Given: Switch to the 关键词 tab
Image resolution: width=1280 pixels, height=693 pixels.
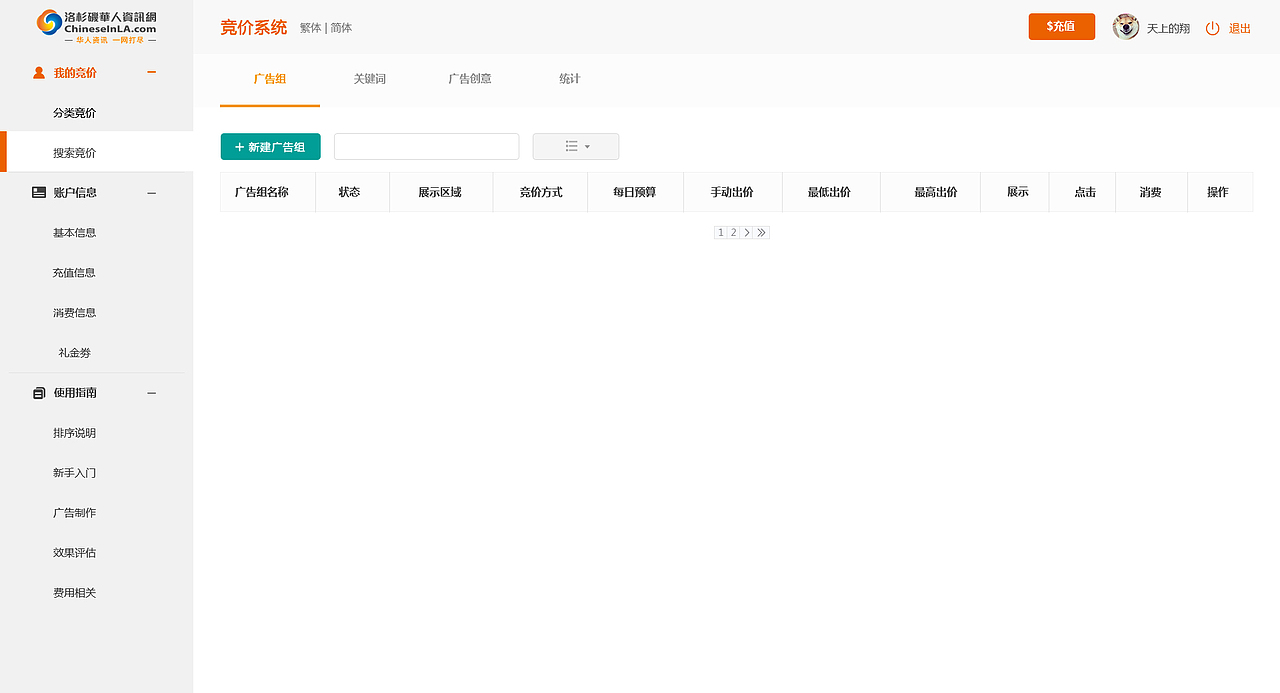Looking at the screenshot, I should click(x=369, y=78).
